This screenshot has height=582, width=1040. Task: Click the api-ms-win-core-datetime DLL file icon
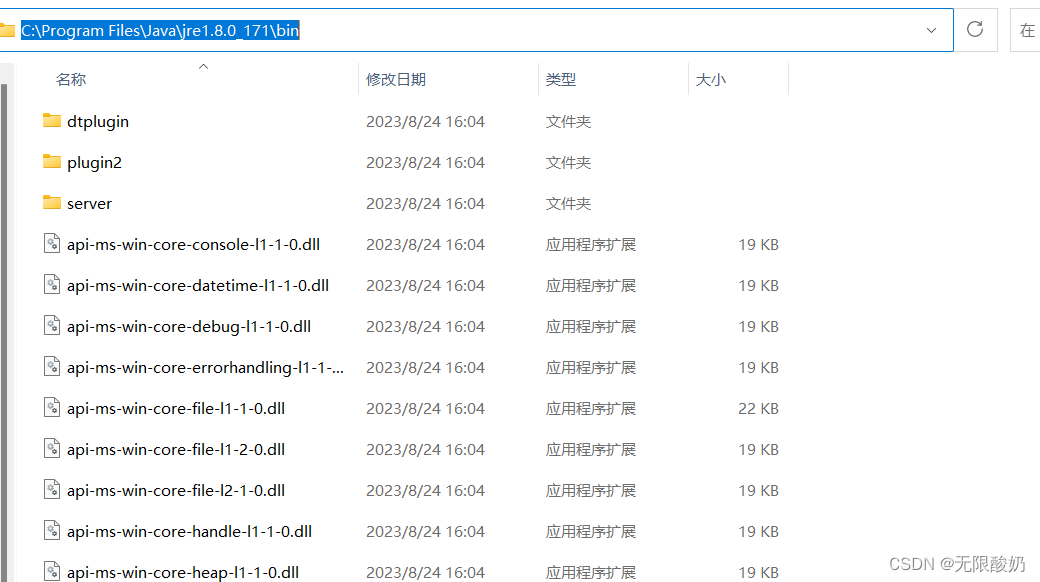click(53, 285)
